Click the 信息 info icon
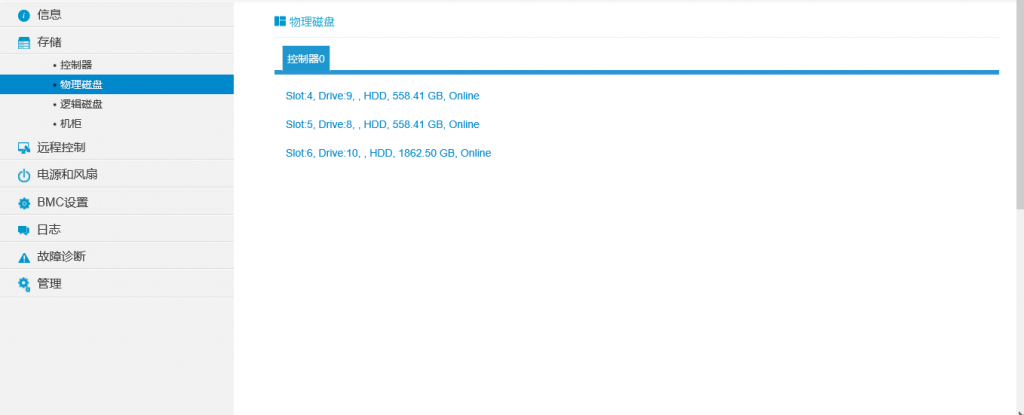Viewport: 1024px width, 415px height. pyautogui.click(x=24, y=15)
